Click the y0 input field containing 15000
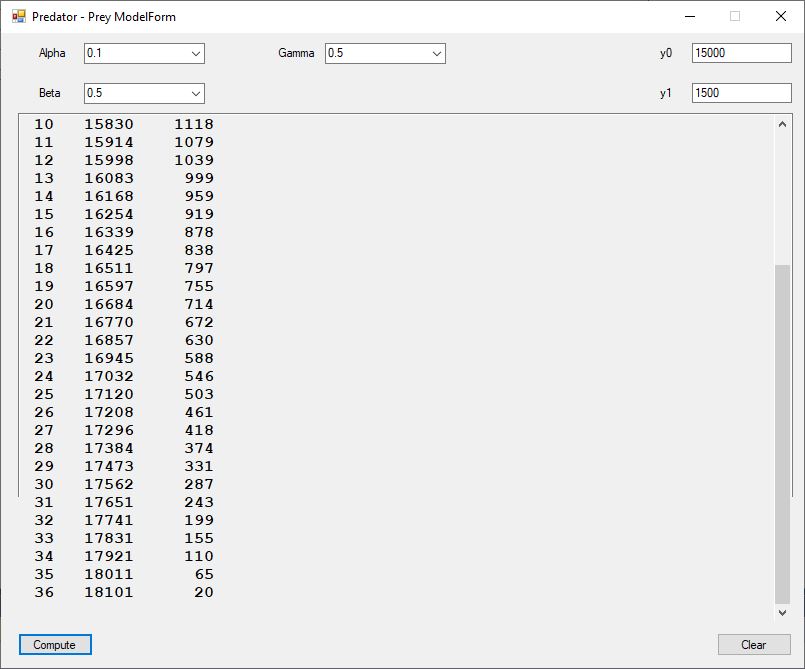Screen dimensions: 805x669 tap(740, 54)
